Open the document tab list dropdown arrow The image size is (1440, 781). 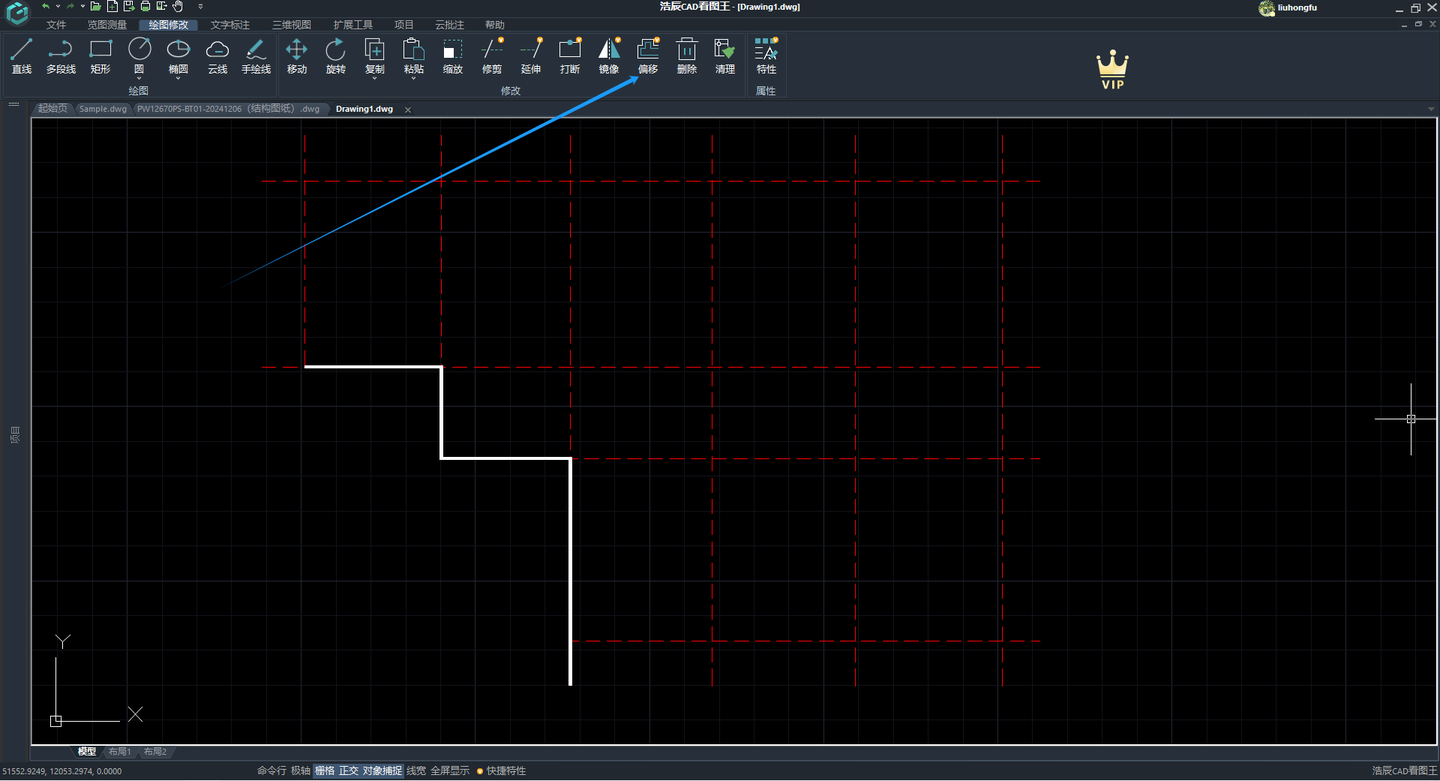click(1431, 109)
